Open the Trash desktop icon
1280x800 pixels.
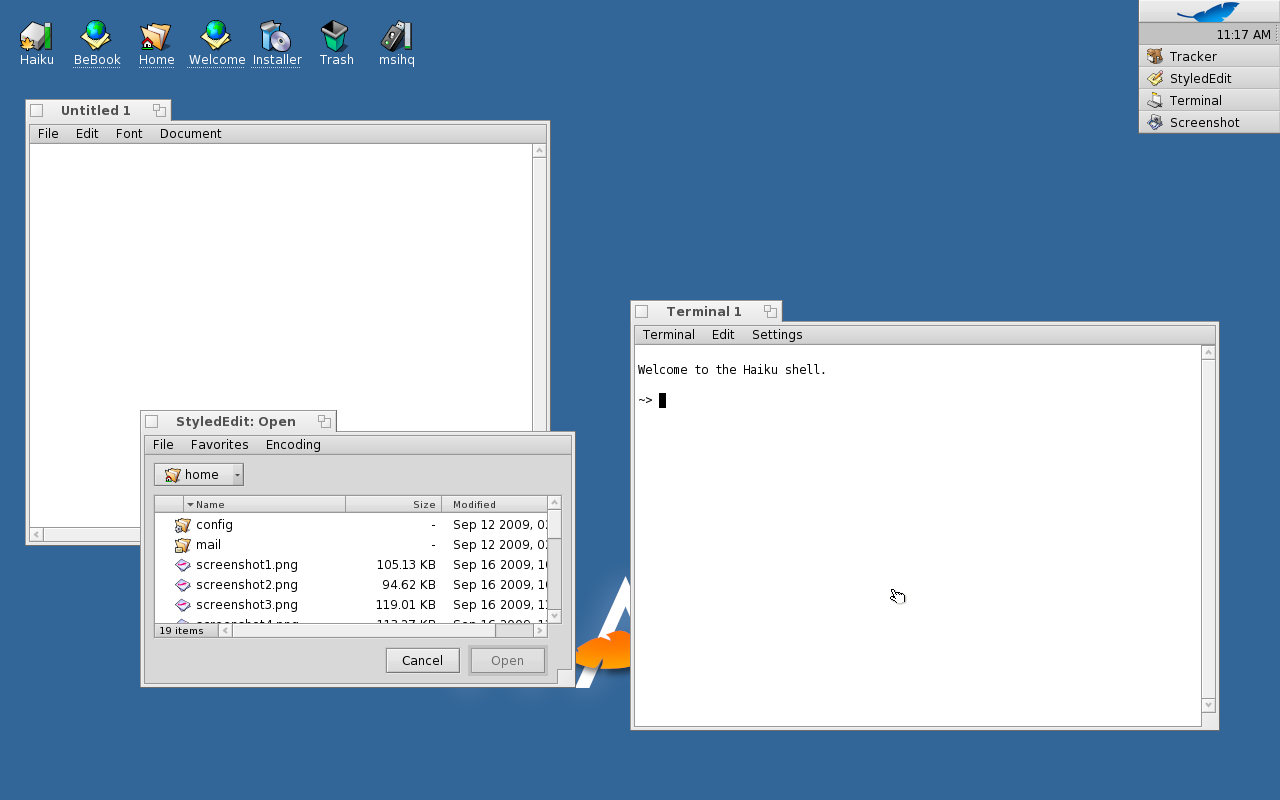pos(336,38)
